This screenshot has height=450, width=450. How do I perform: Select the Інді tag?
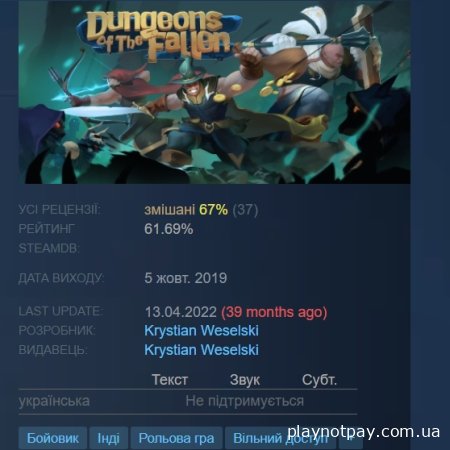coord(108,438)
